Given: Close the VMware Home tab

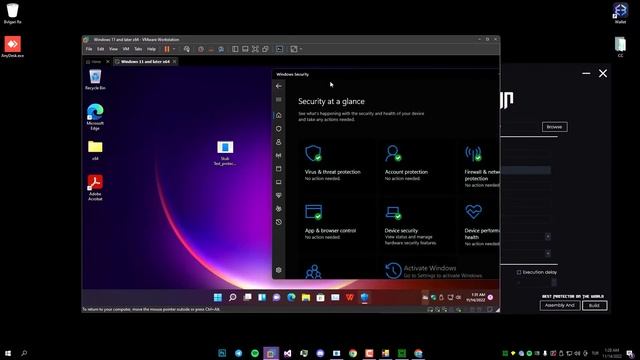Looking at the screenshot, I should click(x=108, y=62).
